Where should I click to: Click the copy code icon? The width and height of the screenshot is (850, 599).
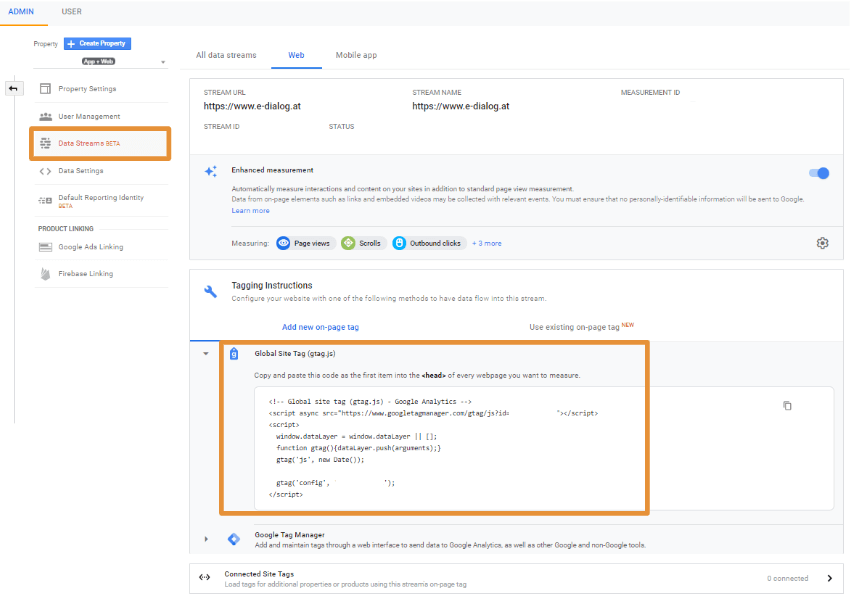[x=787, y=405]
